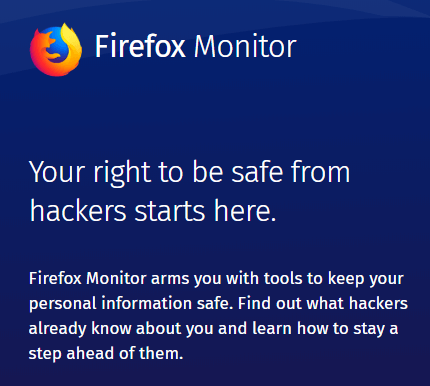Click the word "hackers" in the large headline
The height and width of the screenshot is (386, 430).
point(78,210)
